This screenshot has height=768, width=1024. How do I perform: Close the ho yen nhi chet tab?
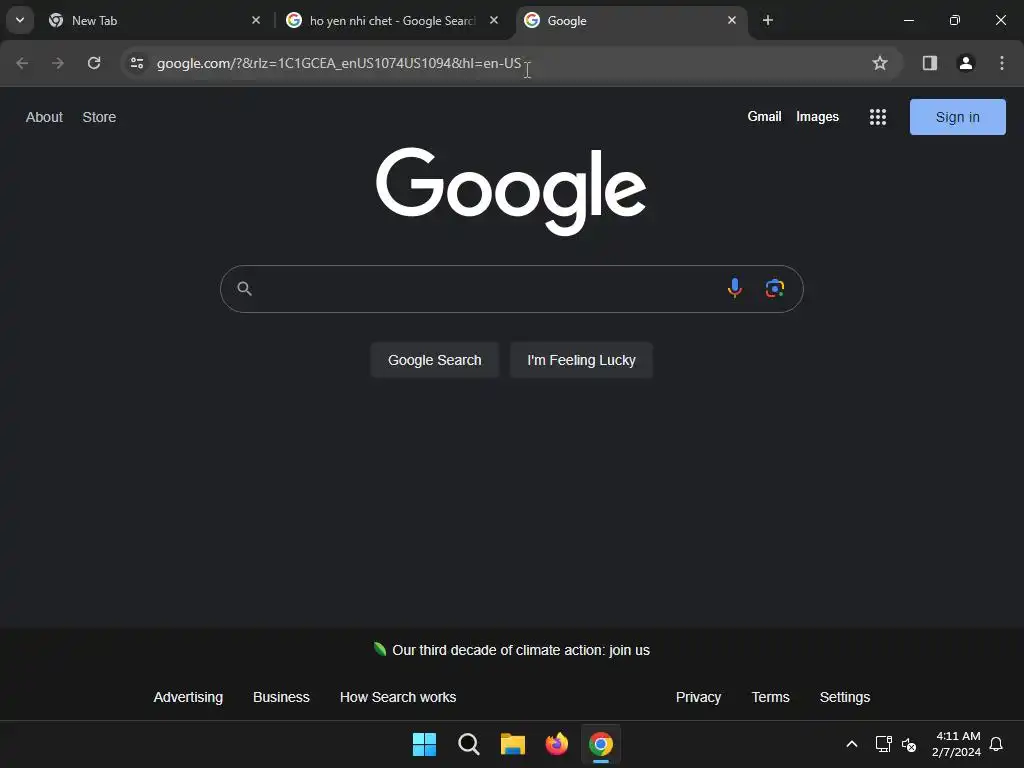[x=494, y=20]
